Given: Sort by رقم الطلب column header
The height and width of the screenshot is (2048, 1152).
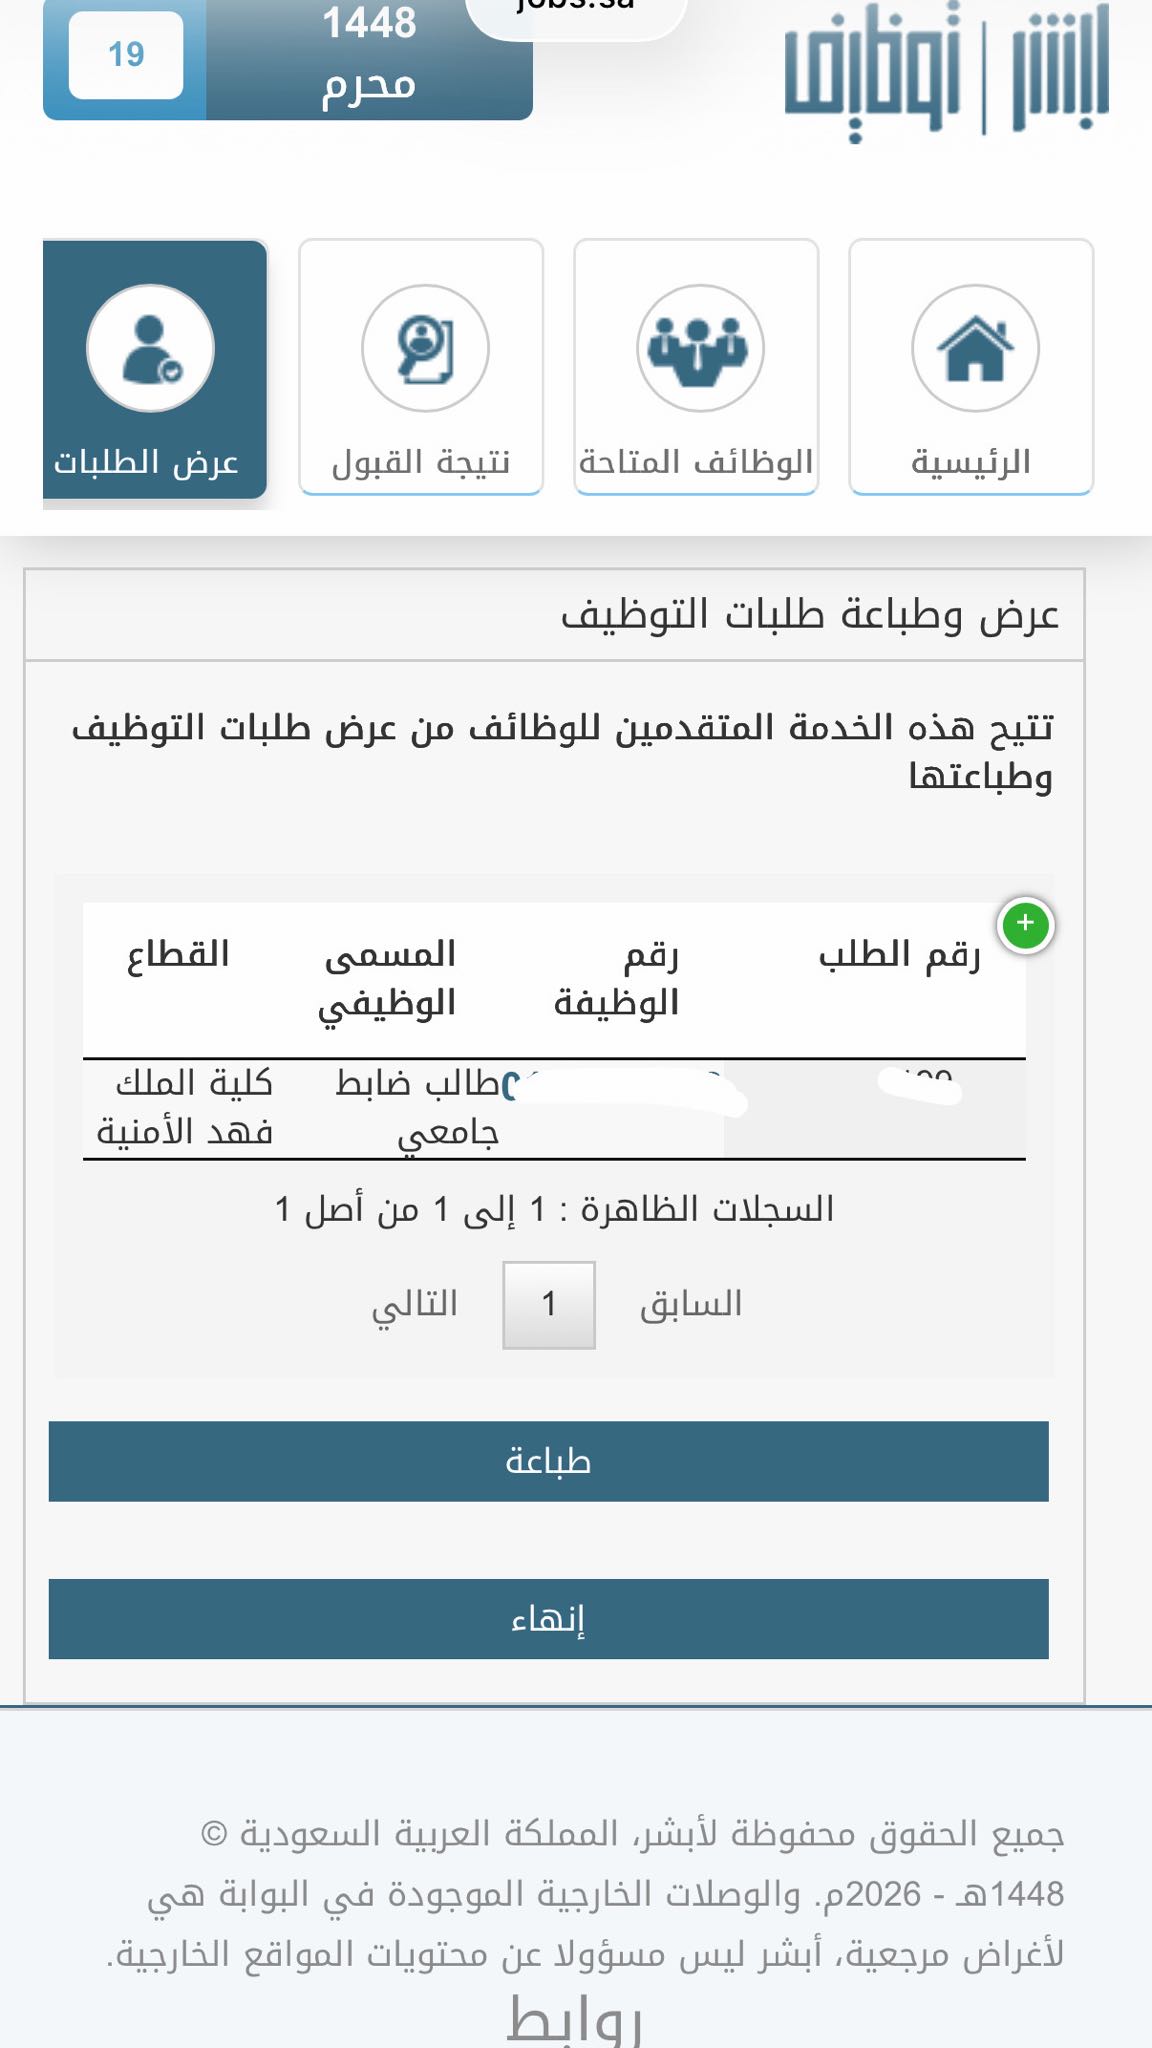Looking at the screenshot, I should click(899, 954).
